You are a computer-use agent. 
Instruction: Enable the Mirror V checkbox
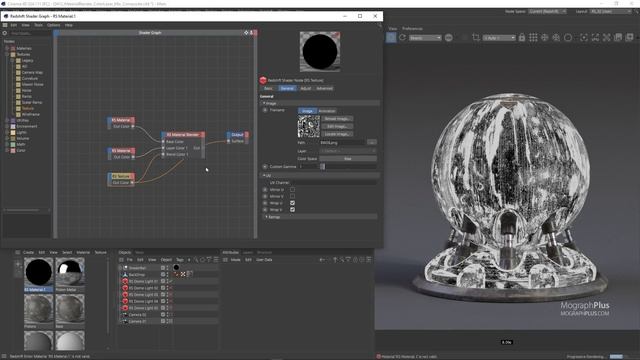click(x=292, y=196)
